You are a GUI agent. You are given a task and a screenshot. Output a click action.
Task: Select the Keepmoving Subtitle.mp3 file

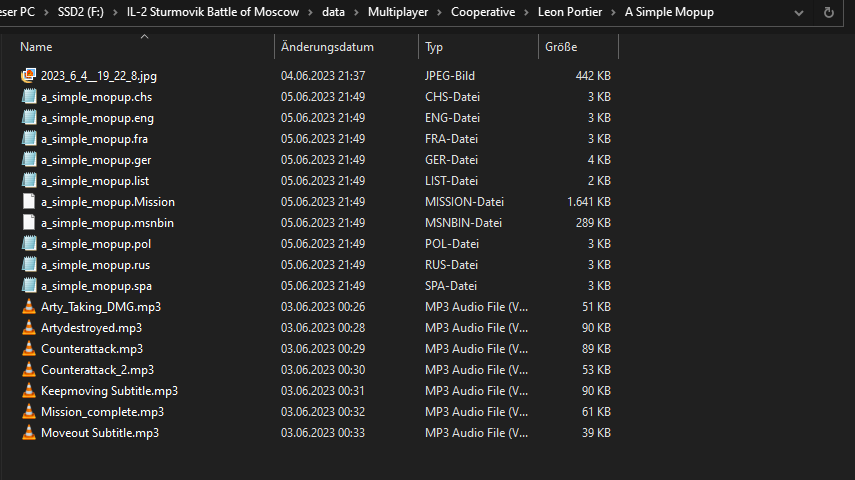click(109, 391)
